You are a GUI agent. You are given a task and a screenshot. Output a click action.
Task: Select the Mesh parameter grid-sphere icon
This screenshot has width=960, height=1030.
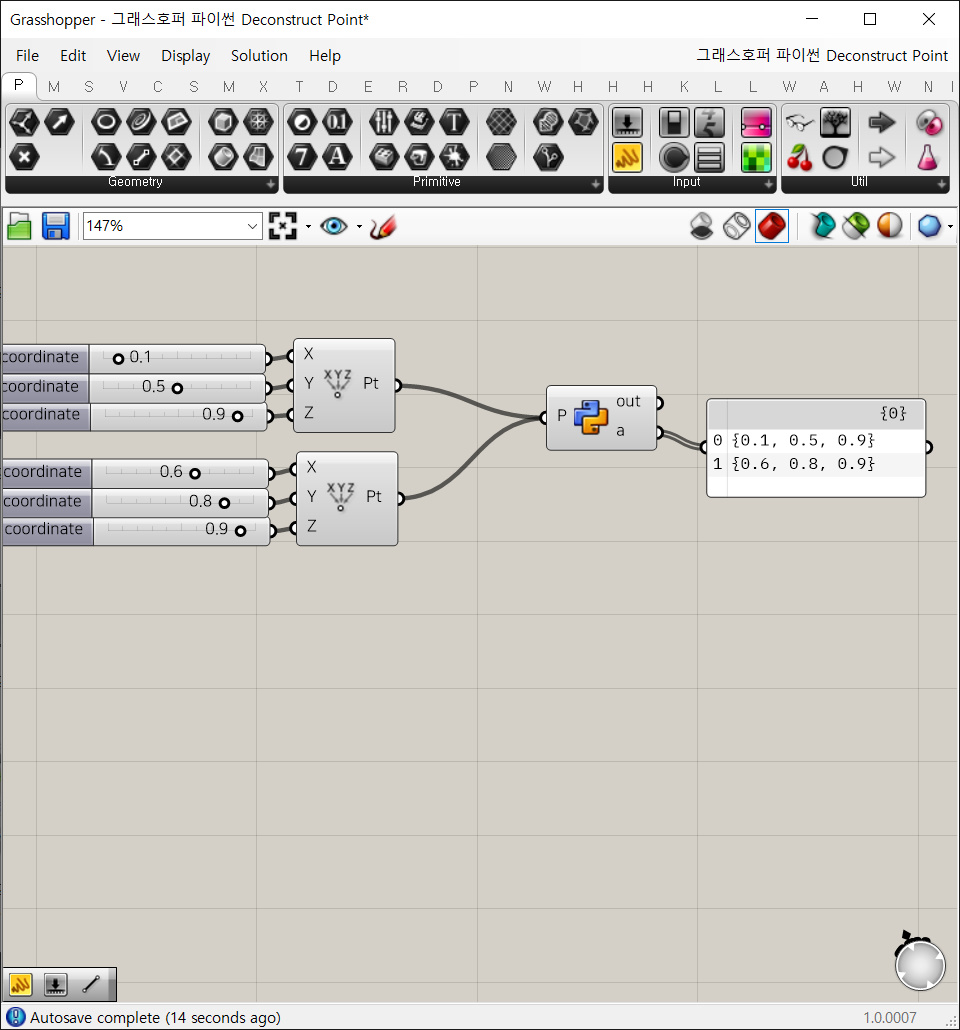coord(258,122)
